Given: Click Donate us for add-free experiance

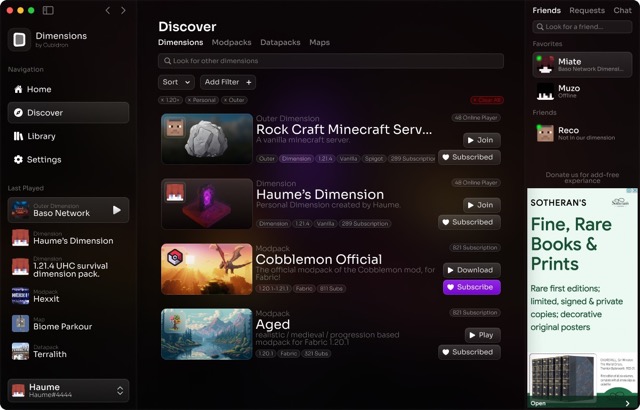Looking at the screenshot, I should point(582,177).
